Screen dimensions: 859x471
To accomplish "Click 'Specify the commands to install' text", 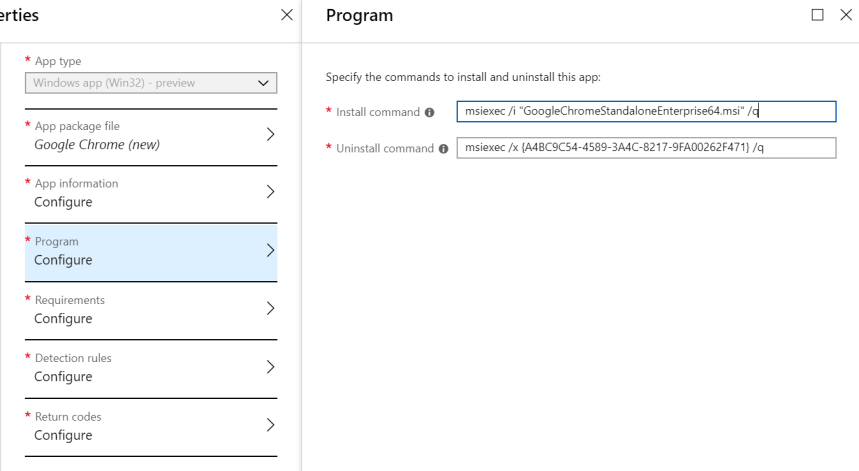I will 463,77.
